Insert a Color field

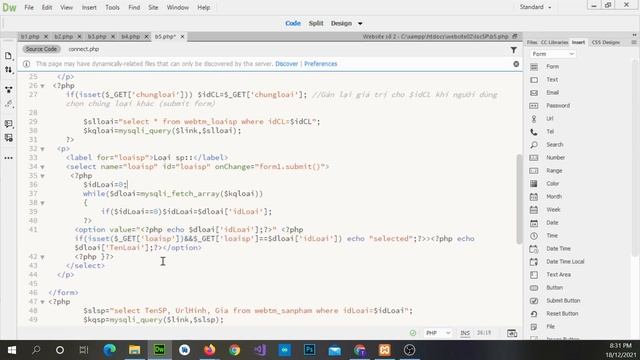[x=552, y=184]
